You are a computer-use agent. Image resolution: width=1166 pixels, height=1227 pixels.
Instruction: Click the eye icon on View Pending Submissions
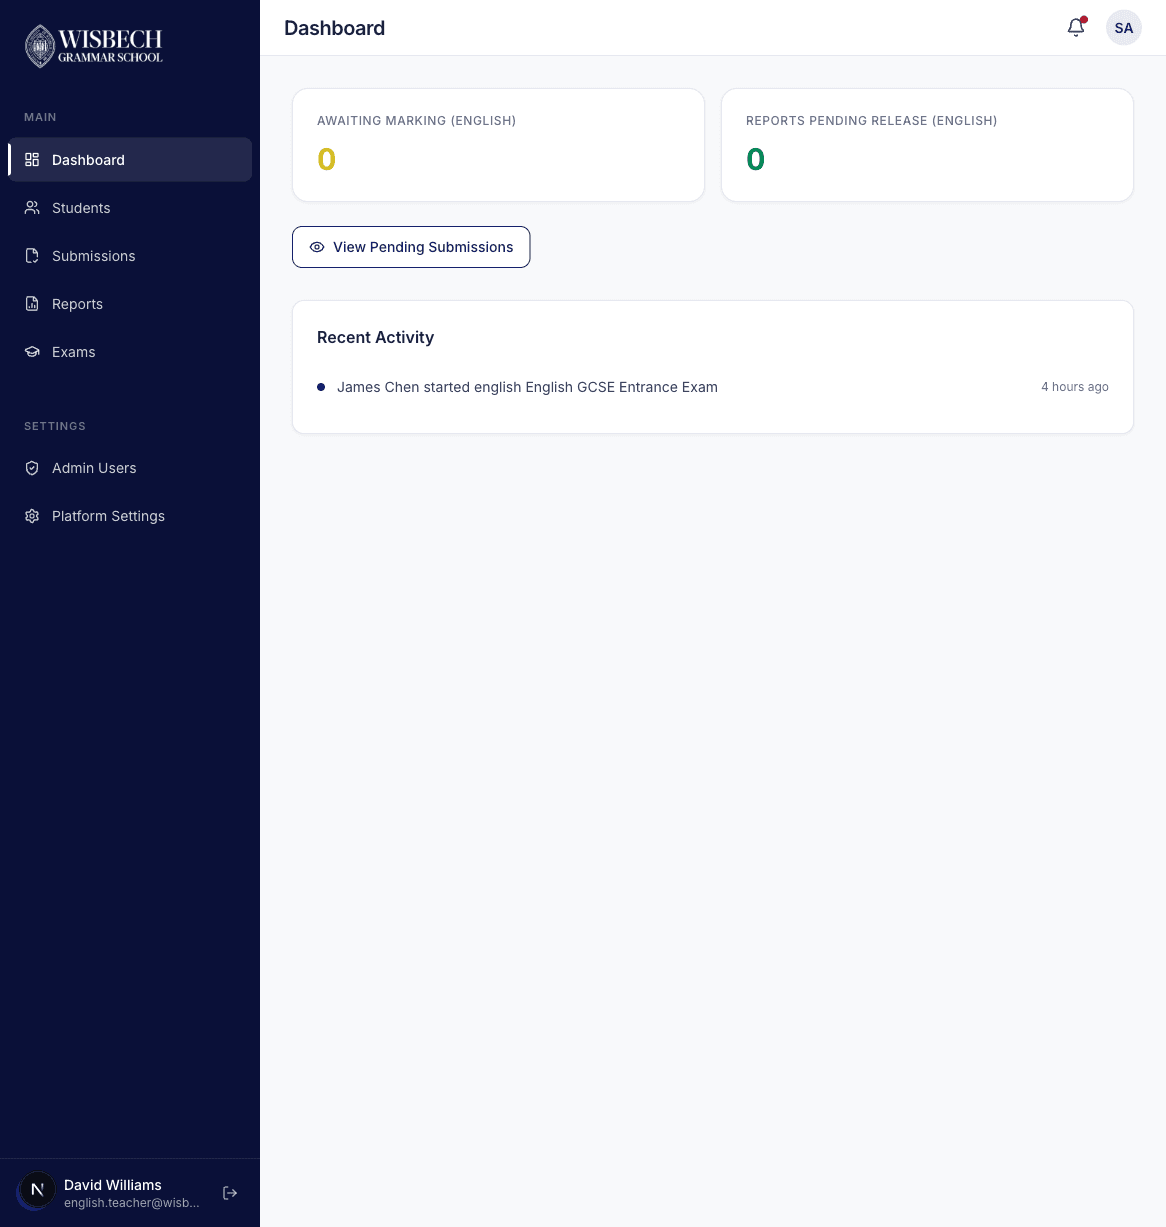(317, 246)
